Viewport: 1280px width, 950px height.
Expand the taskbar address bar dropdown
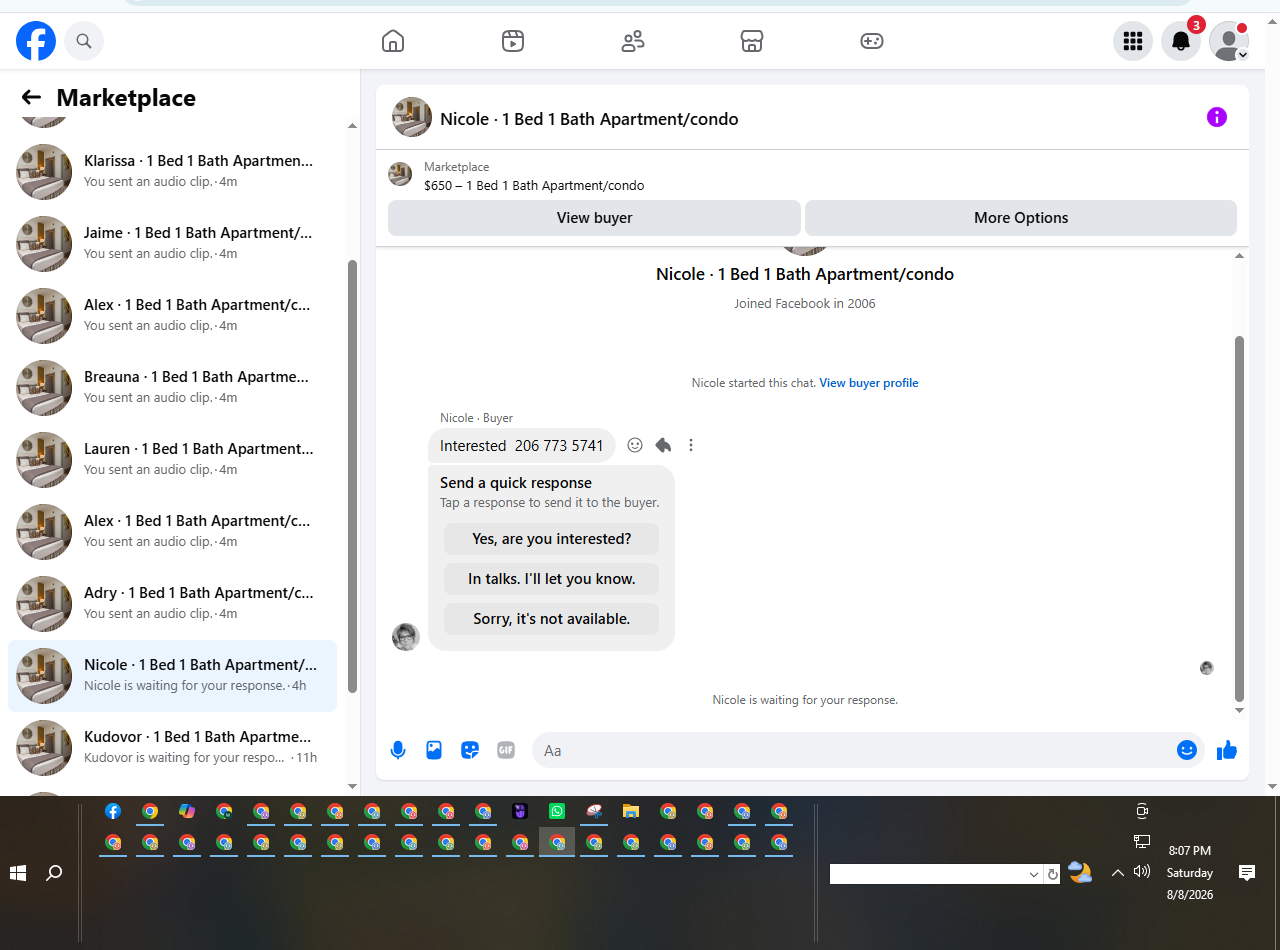click(x=1034, y=875)
